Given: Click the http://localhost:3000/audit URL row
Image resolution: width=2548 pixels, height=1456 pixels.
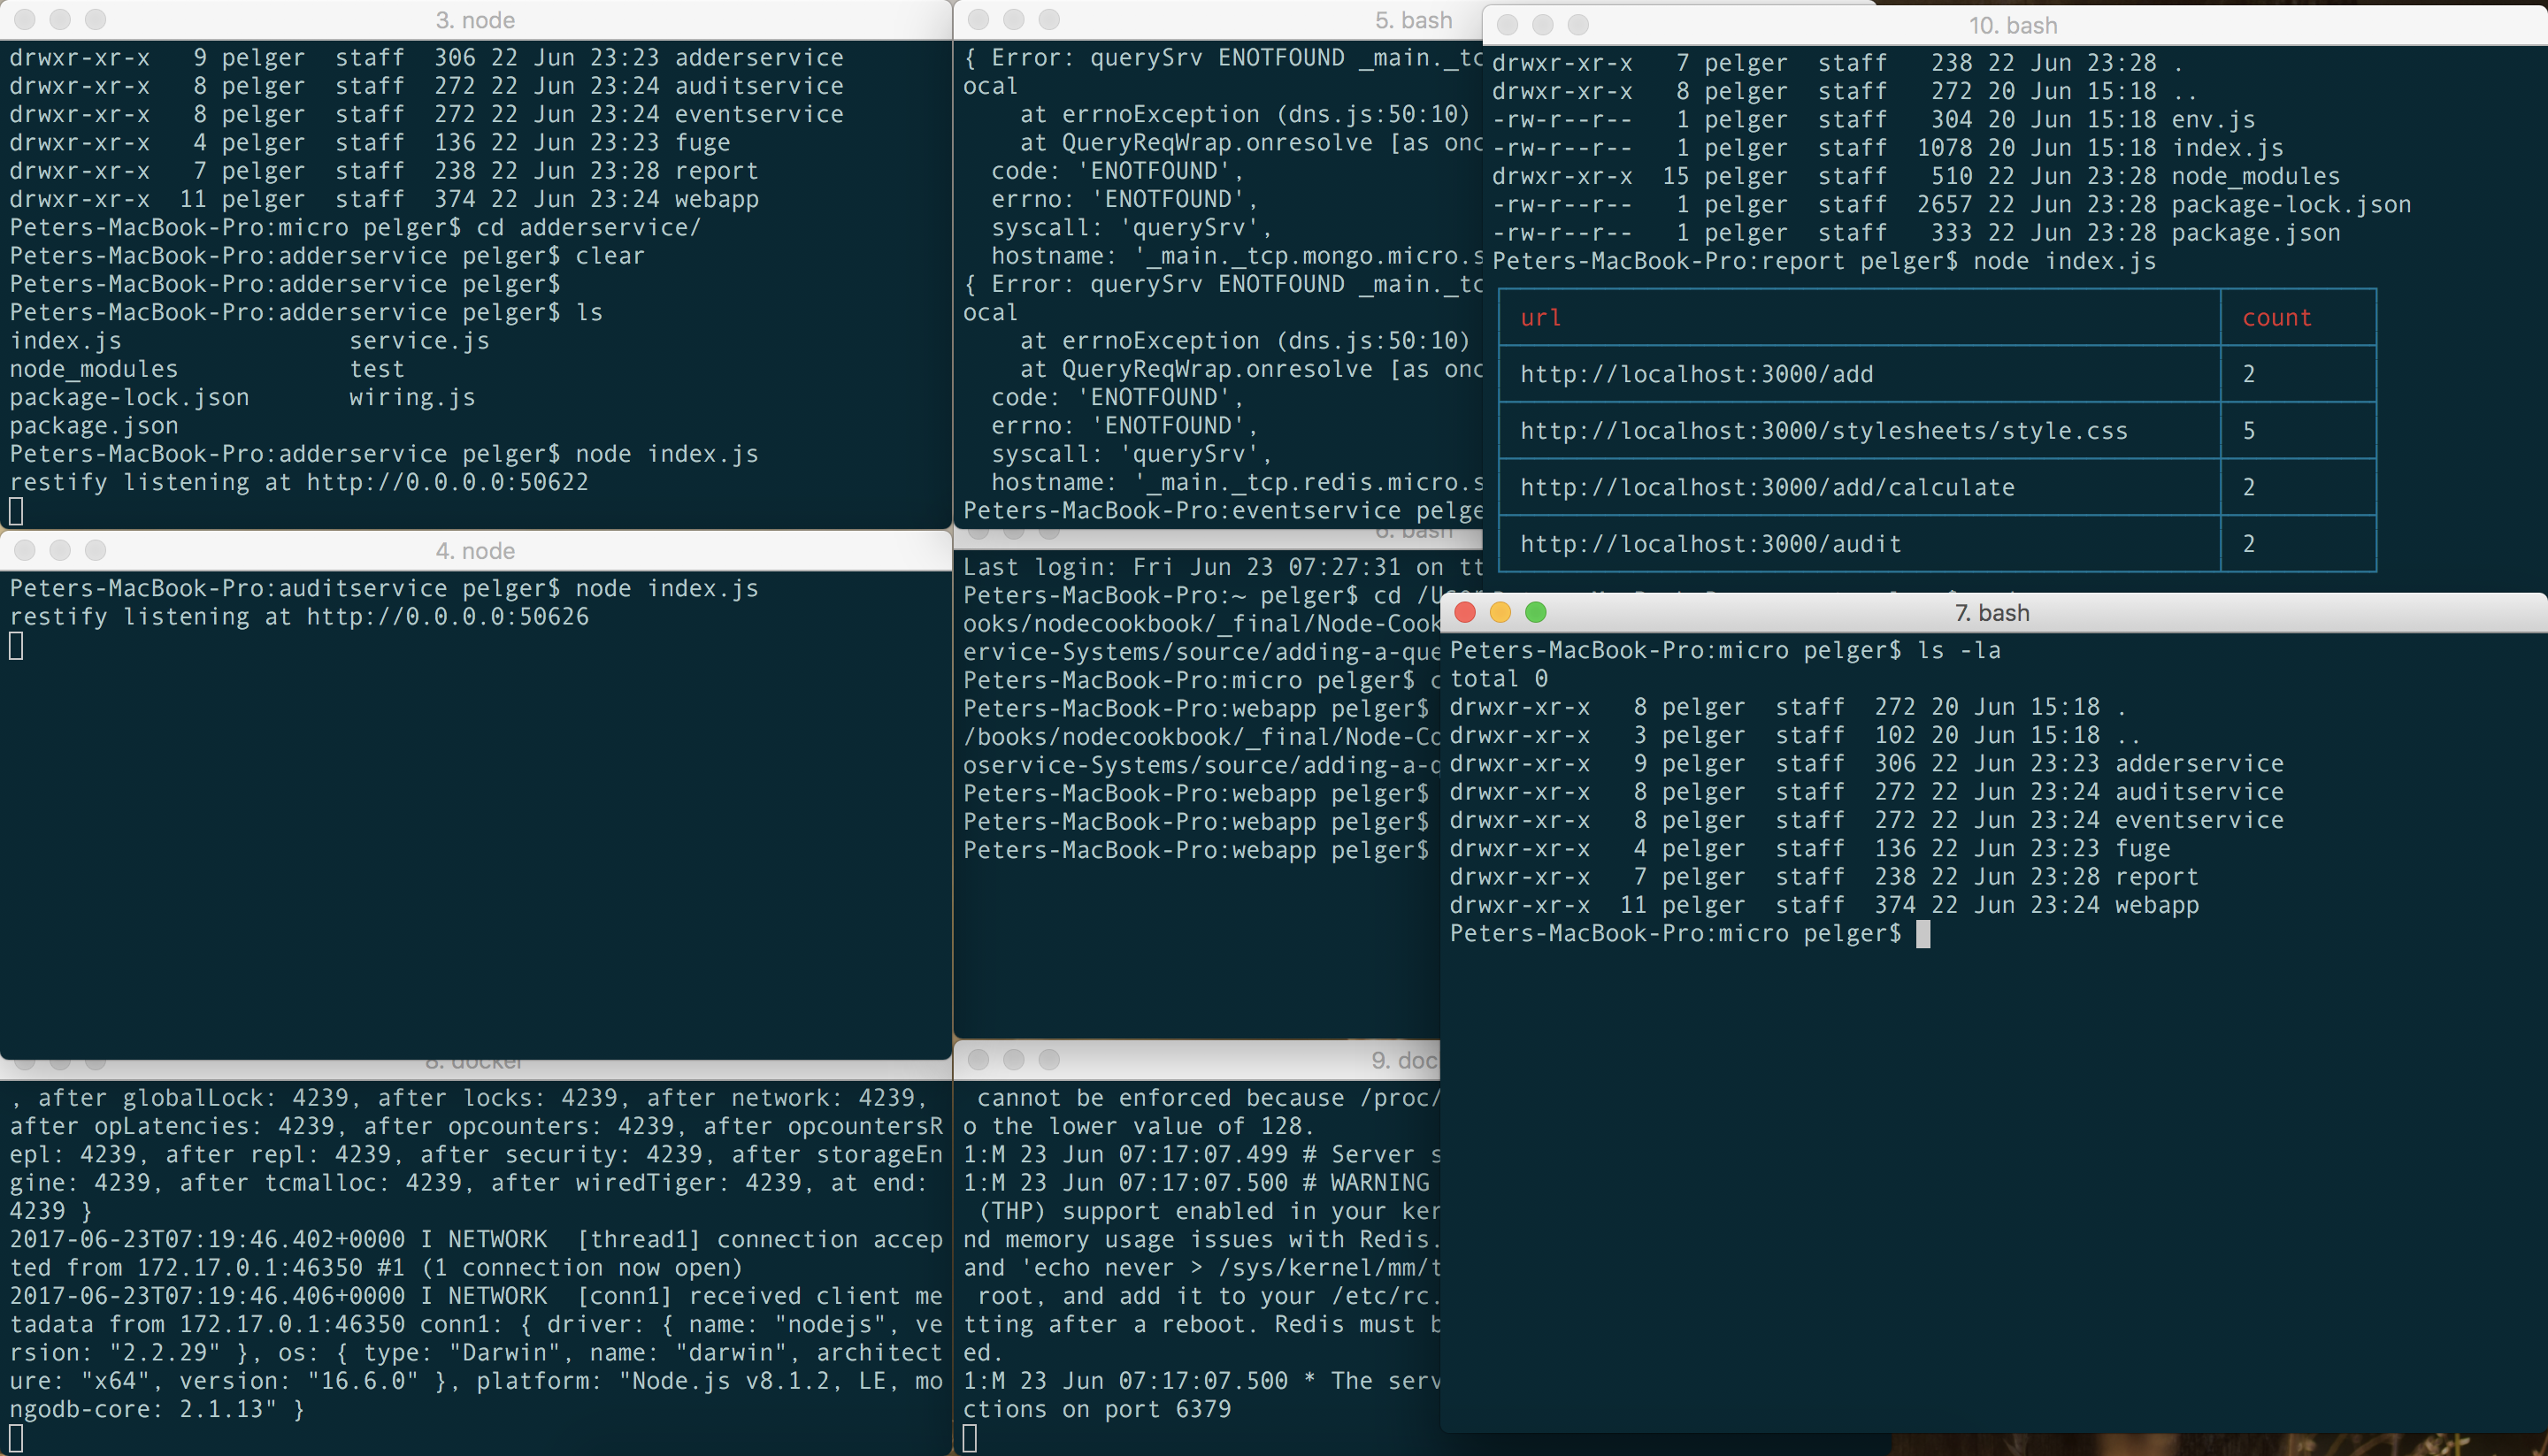Looking at the screenshot, I should [x=1710, y=544].
